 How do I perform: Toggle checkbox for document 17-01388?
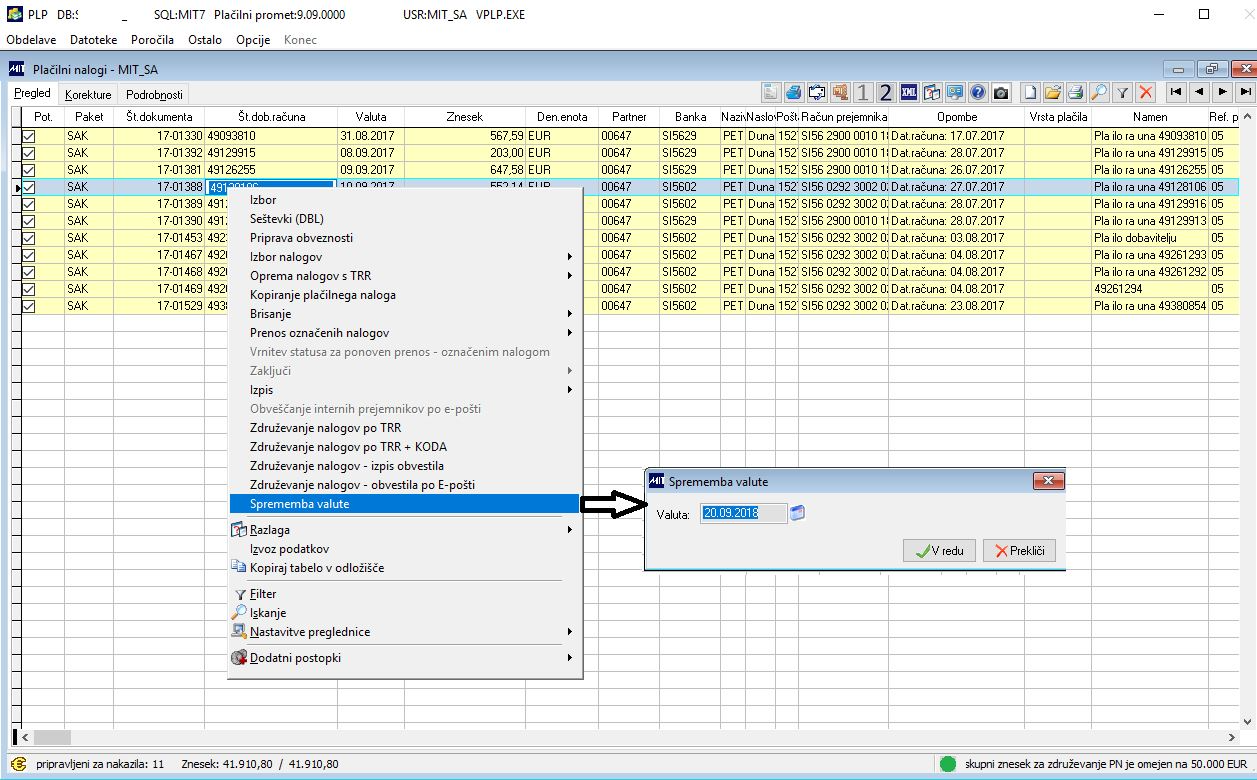(x=28, y=187)
